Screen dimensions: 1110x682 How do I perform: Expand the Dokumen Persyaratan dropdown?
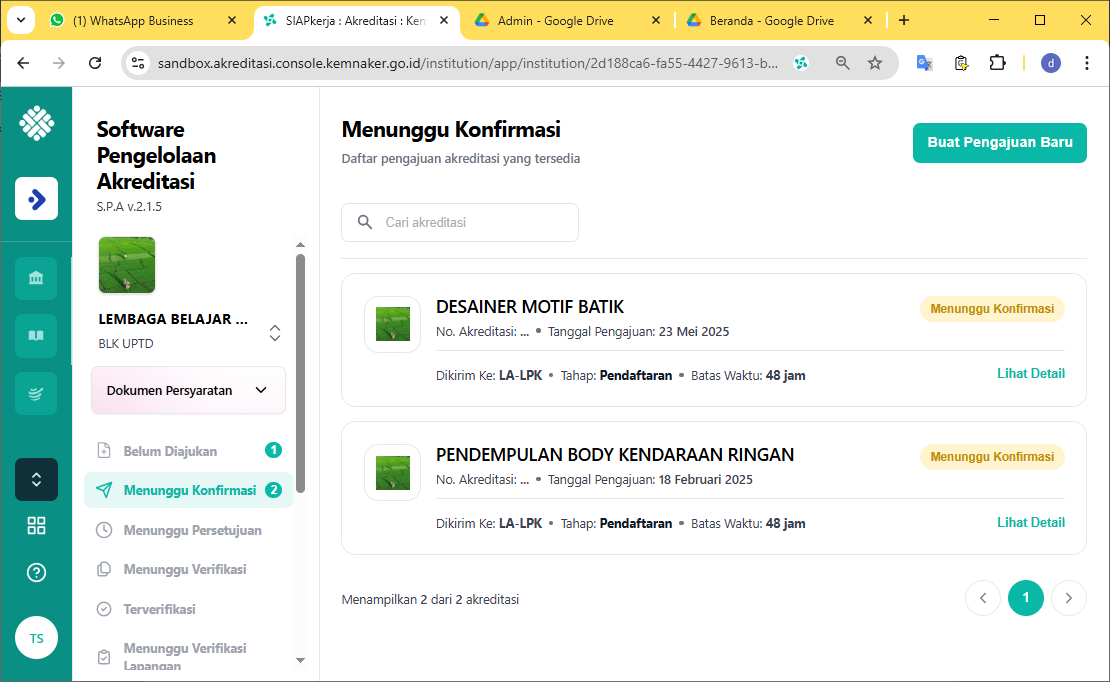(x=188, y=390)
